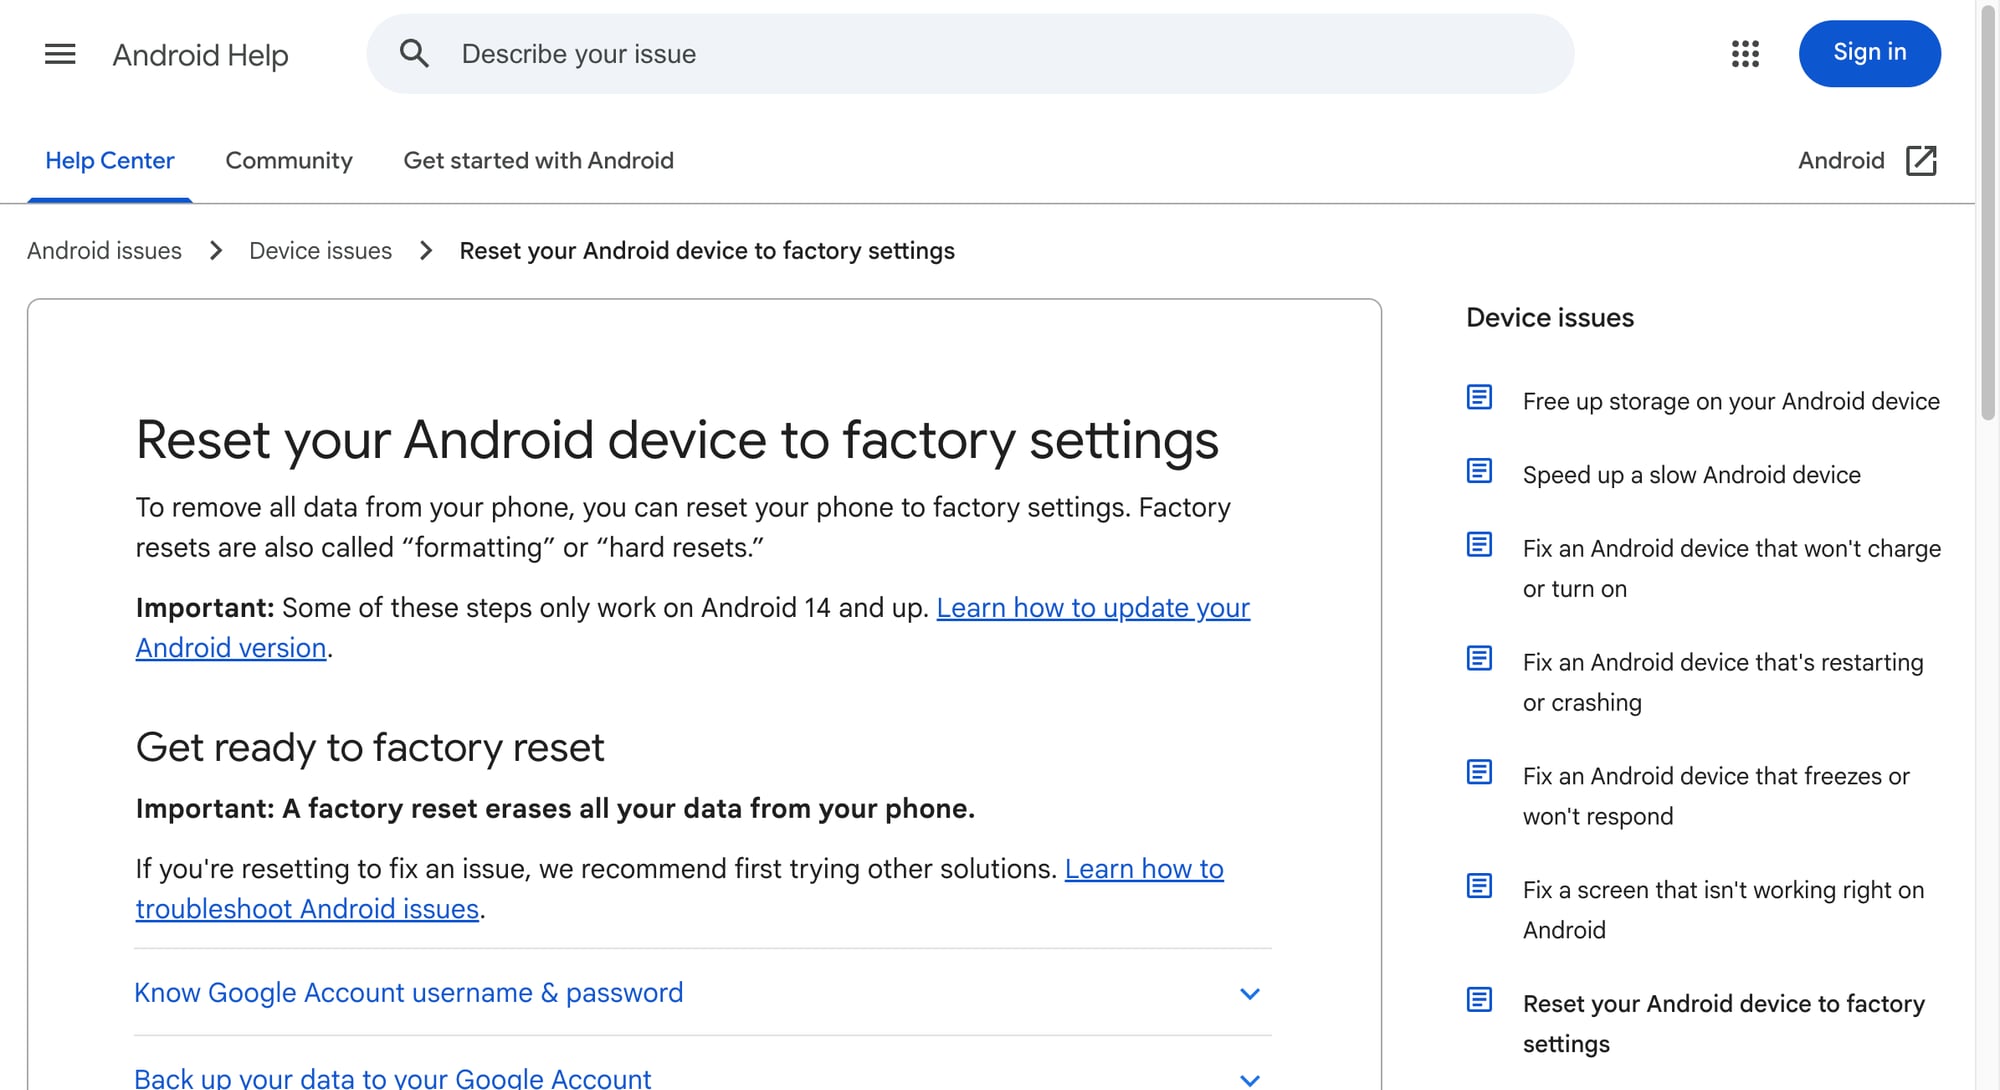Open Learn how to troubleshoot Android issues link

pyautogui.click(x=1144, y=869)
